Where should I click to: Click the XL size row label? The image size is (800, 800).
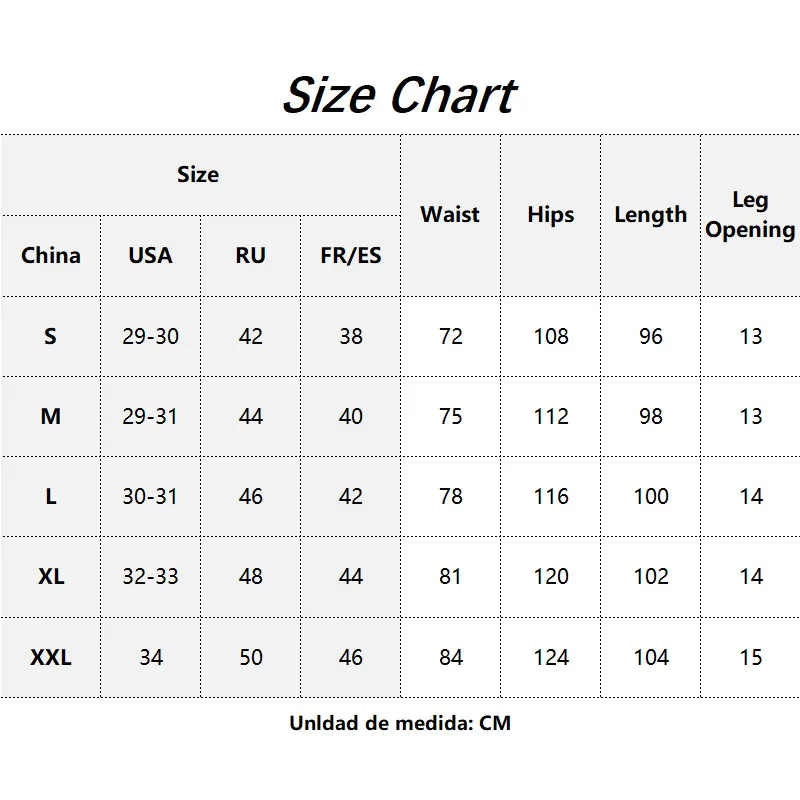(51, 577)
